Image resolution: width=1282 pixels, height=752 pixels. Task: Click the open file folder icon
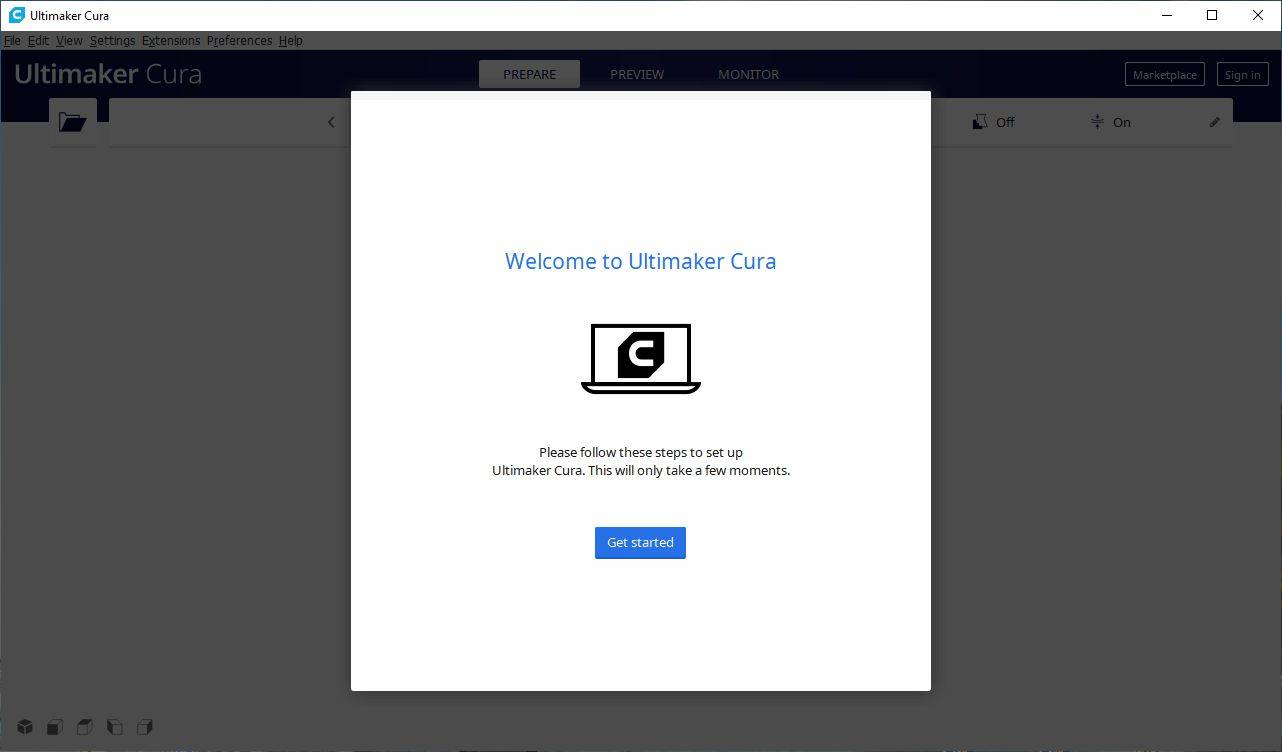(73, 122)
